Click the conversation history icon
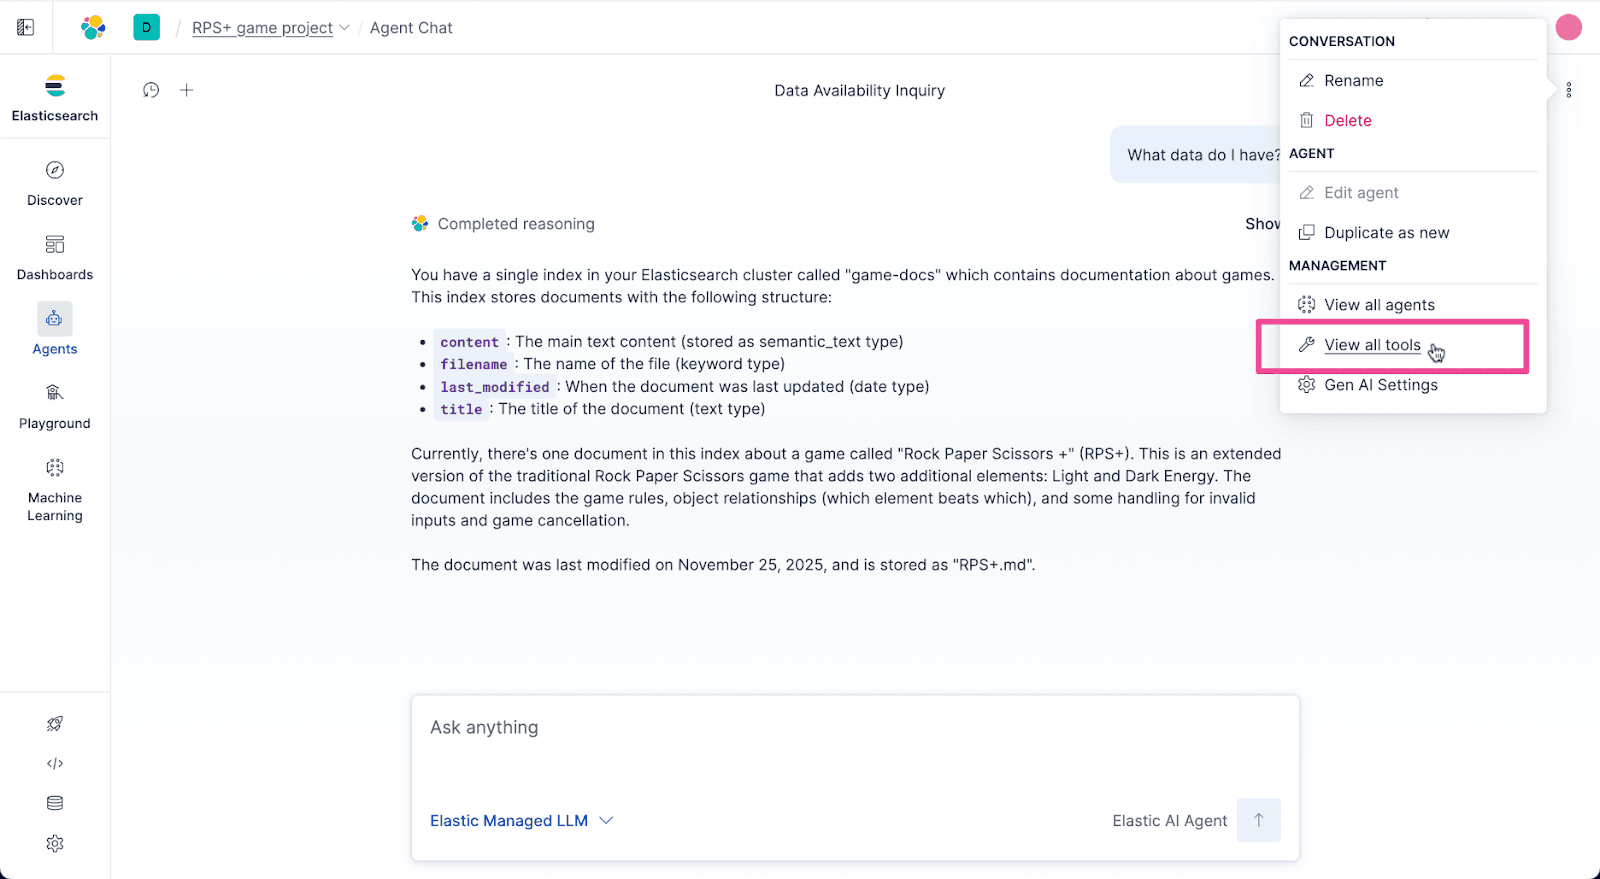The image size is (1600, 879). [151, 90]
